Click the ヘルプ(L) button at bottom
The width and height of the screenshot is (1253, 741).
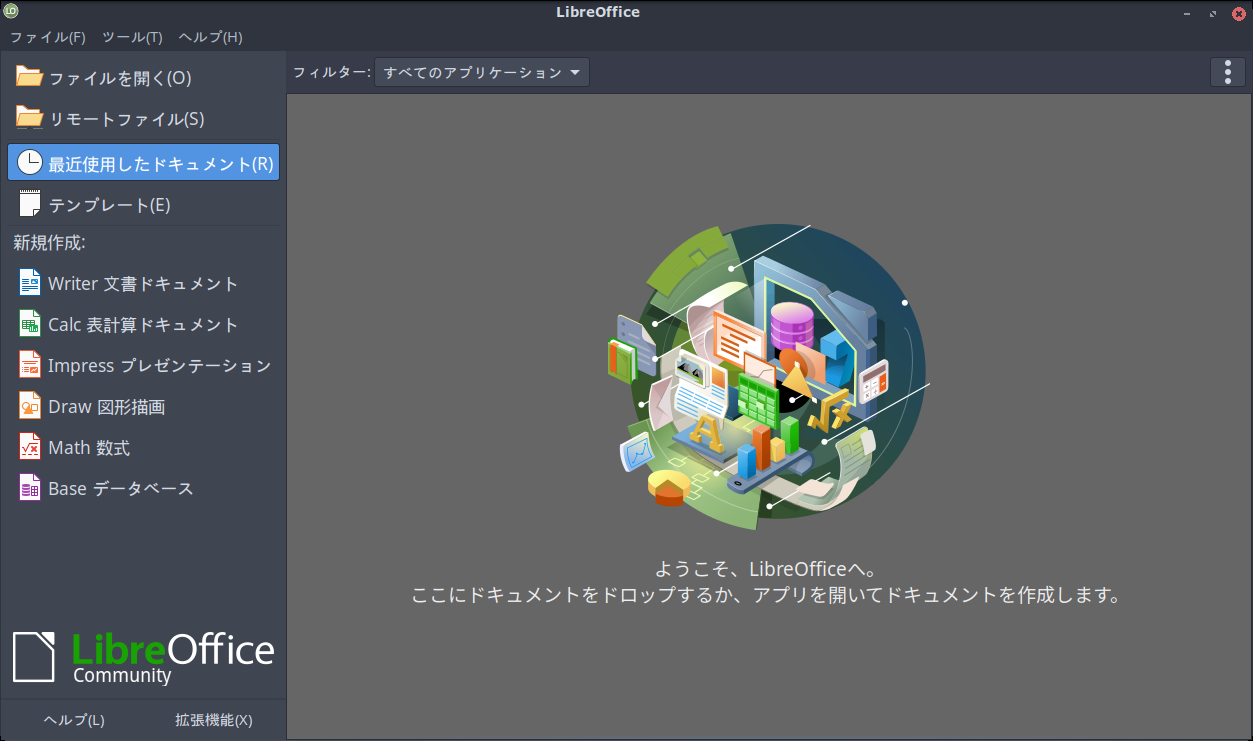74,720
